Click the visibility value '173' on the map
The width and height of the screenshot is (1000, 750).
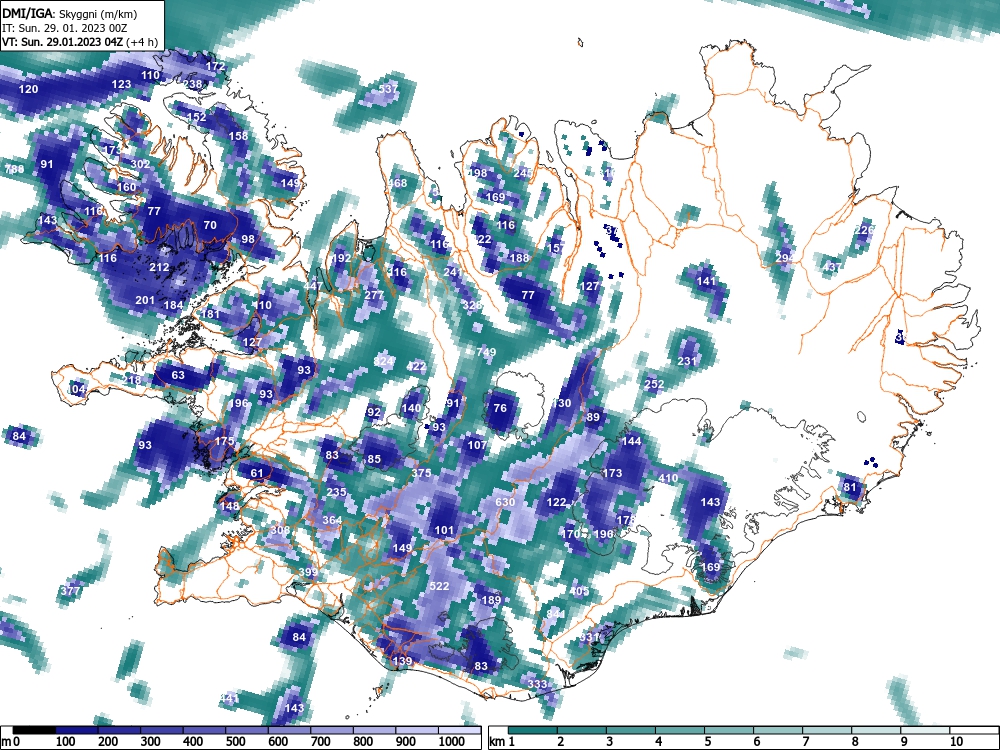[612, 473]
